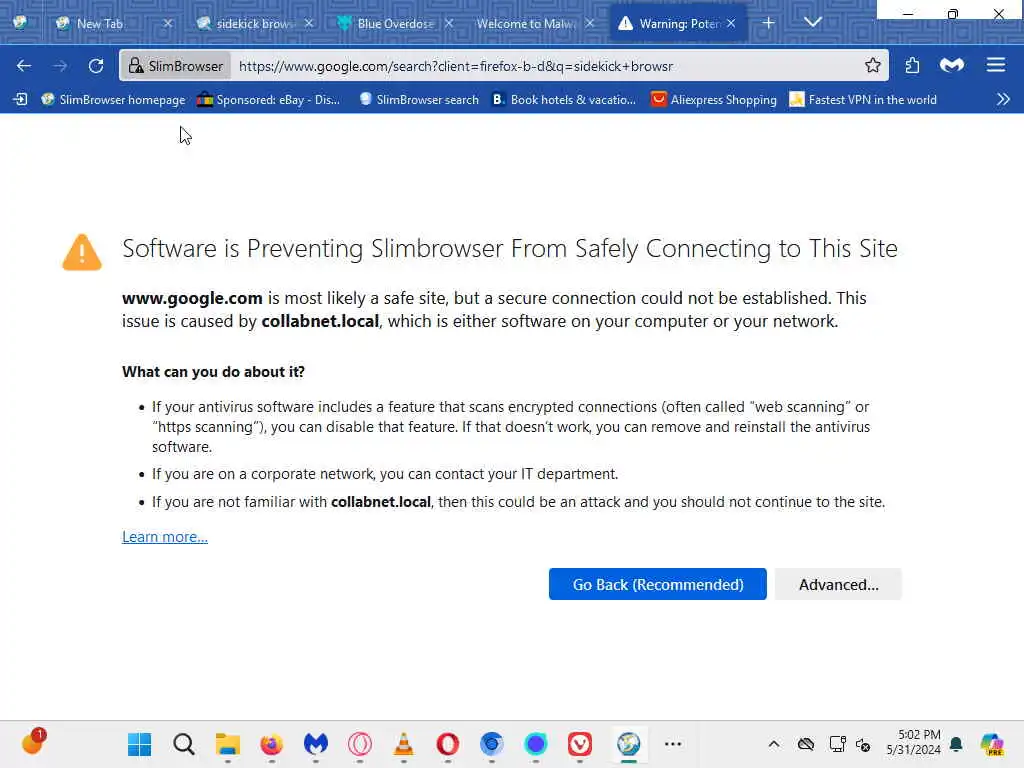
Task: Close the Blue Overdose tab
Action: coord(449,24)
